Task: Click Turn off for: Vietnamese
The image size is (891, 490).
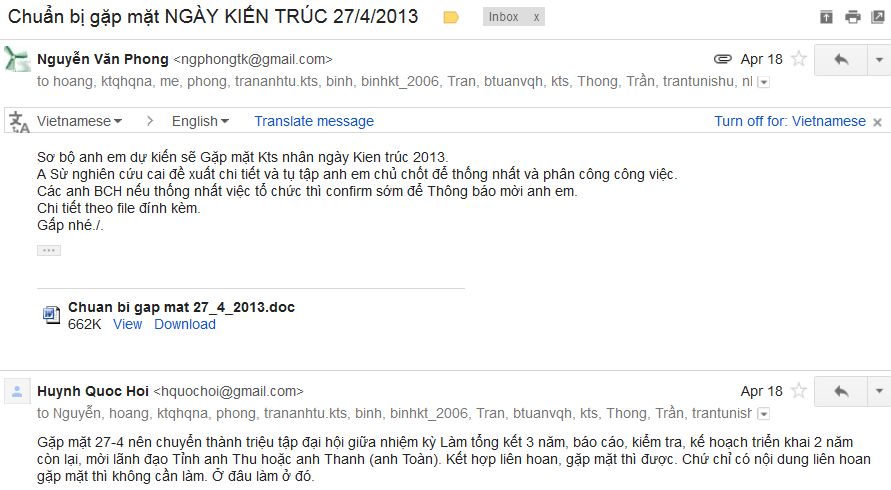Action: [x=790, y=121]
